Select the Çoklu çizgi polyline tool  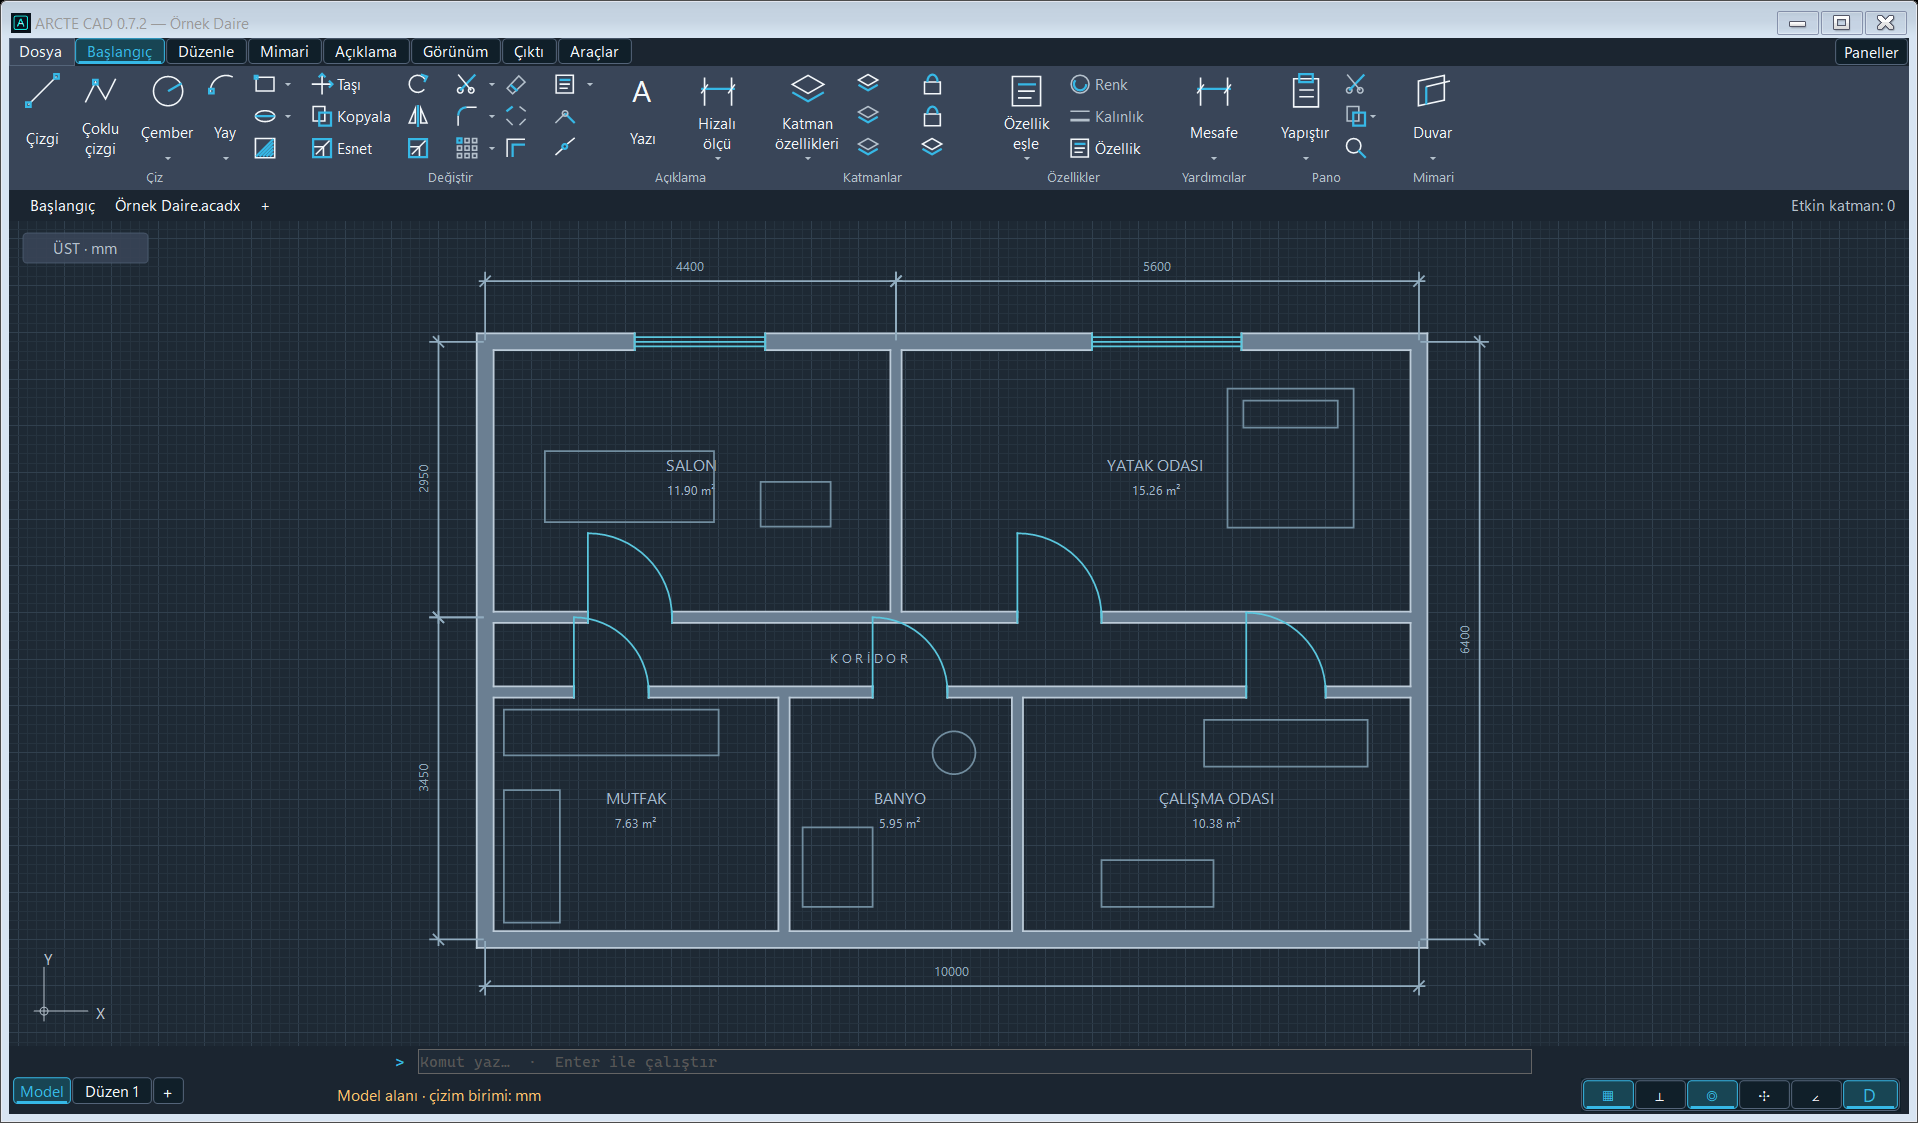100,115
